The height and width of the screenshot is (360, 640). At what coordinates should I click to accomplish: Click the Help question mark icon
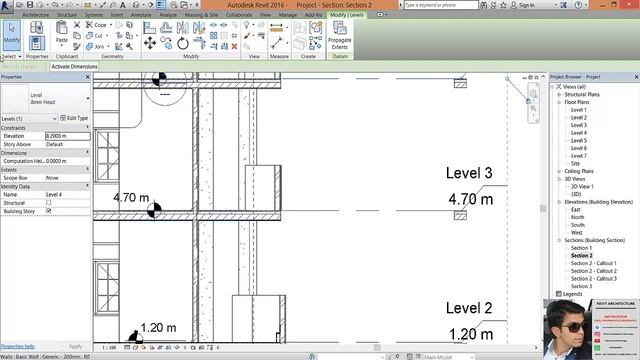pyautogui.click(x=578, y=5)
